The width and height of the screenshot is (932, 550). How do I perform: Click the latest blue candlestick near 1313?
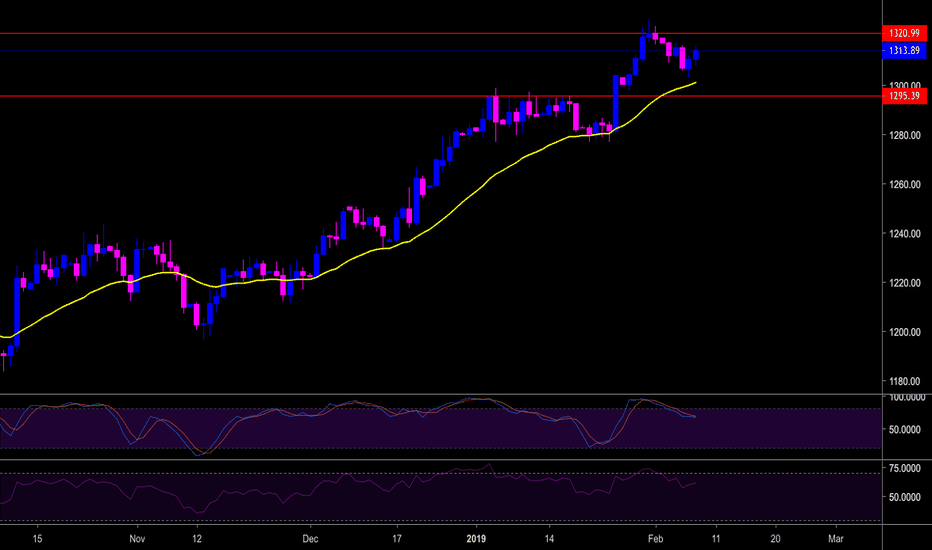[695, 55]
